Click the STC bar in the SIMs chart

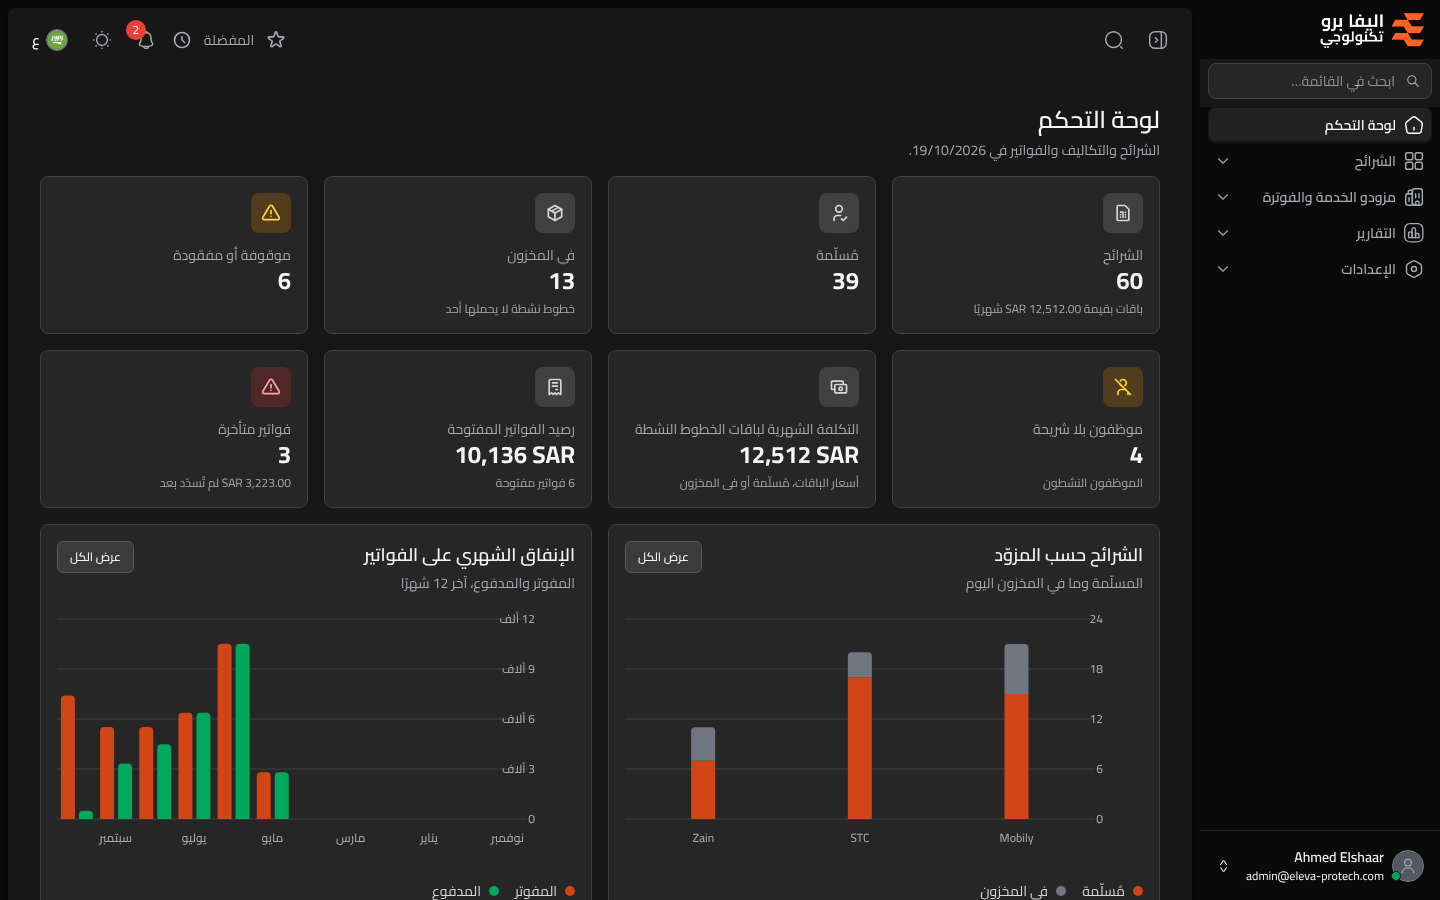[x=860, y=735]
